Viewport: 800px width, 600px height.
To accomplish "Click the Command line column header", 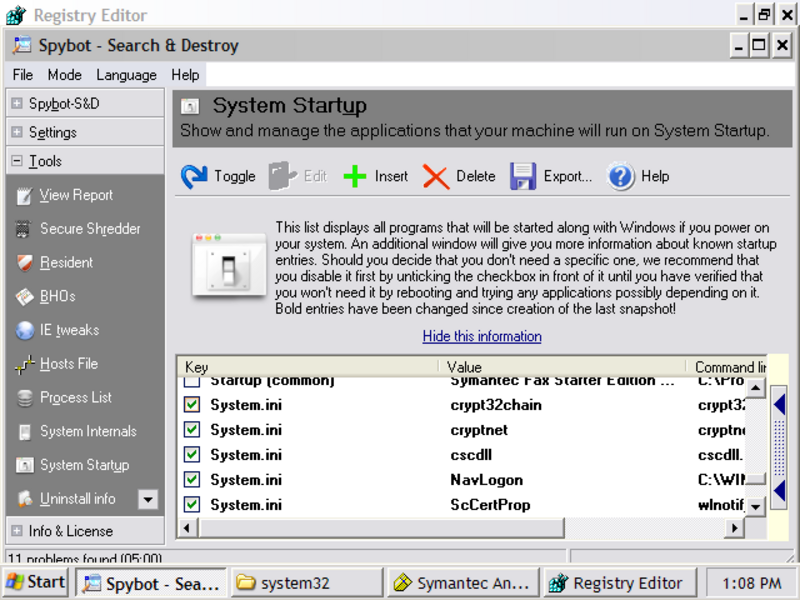I will click(727, 367).
